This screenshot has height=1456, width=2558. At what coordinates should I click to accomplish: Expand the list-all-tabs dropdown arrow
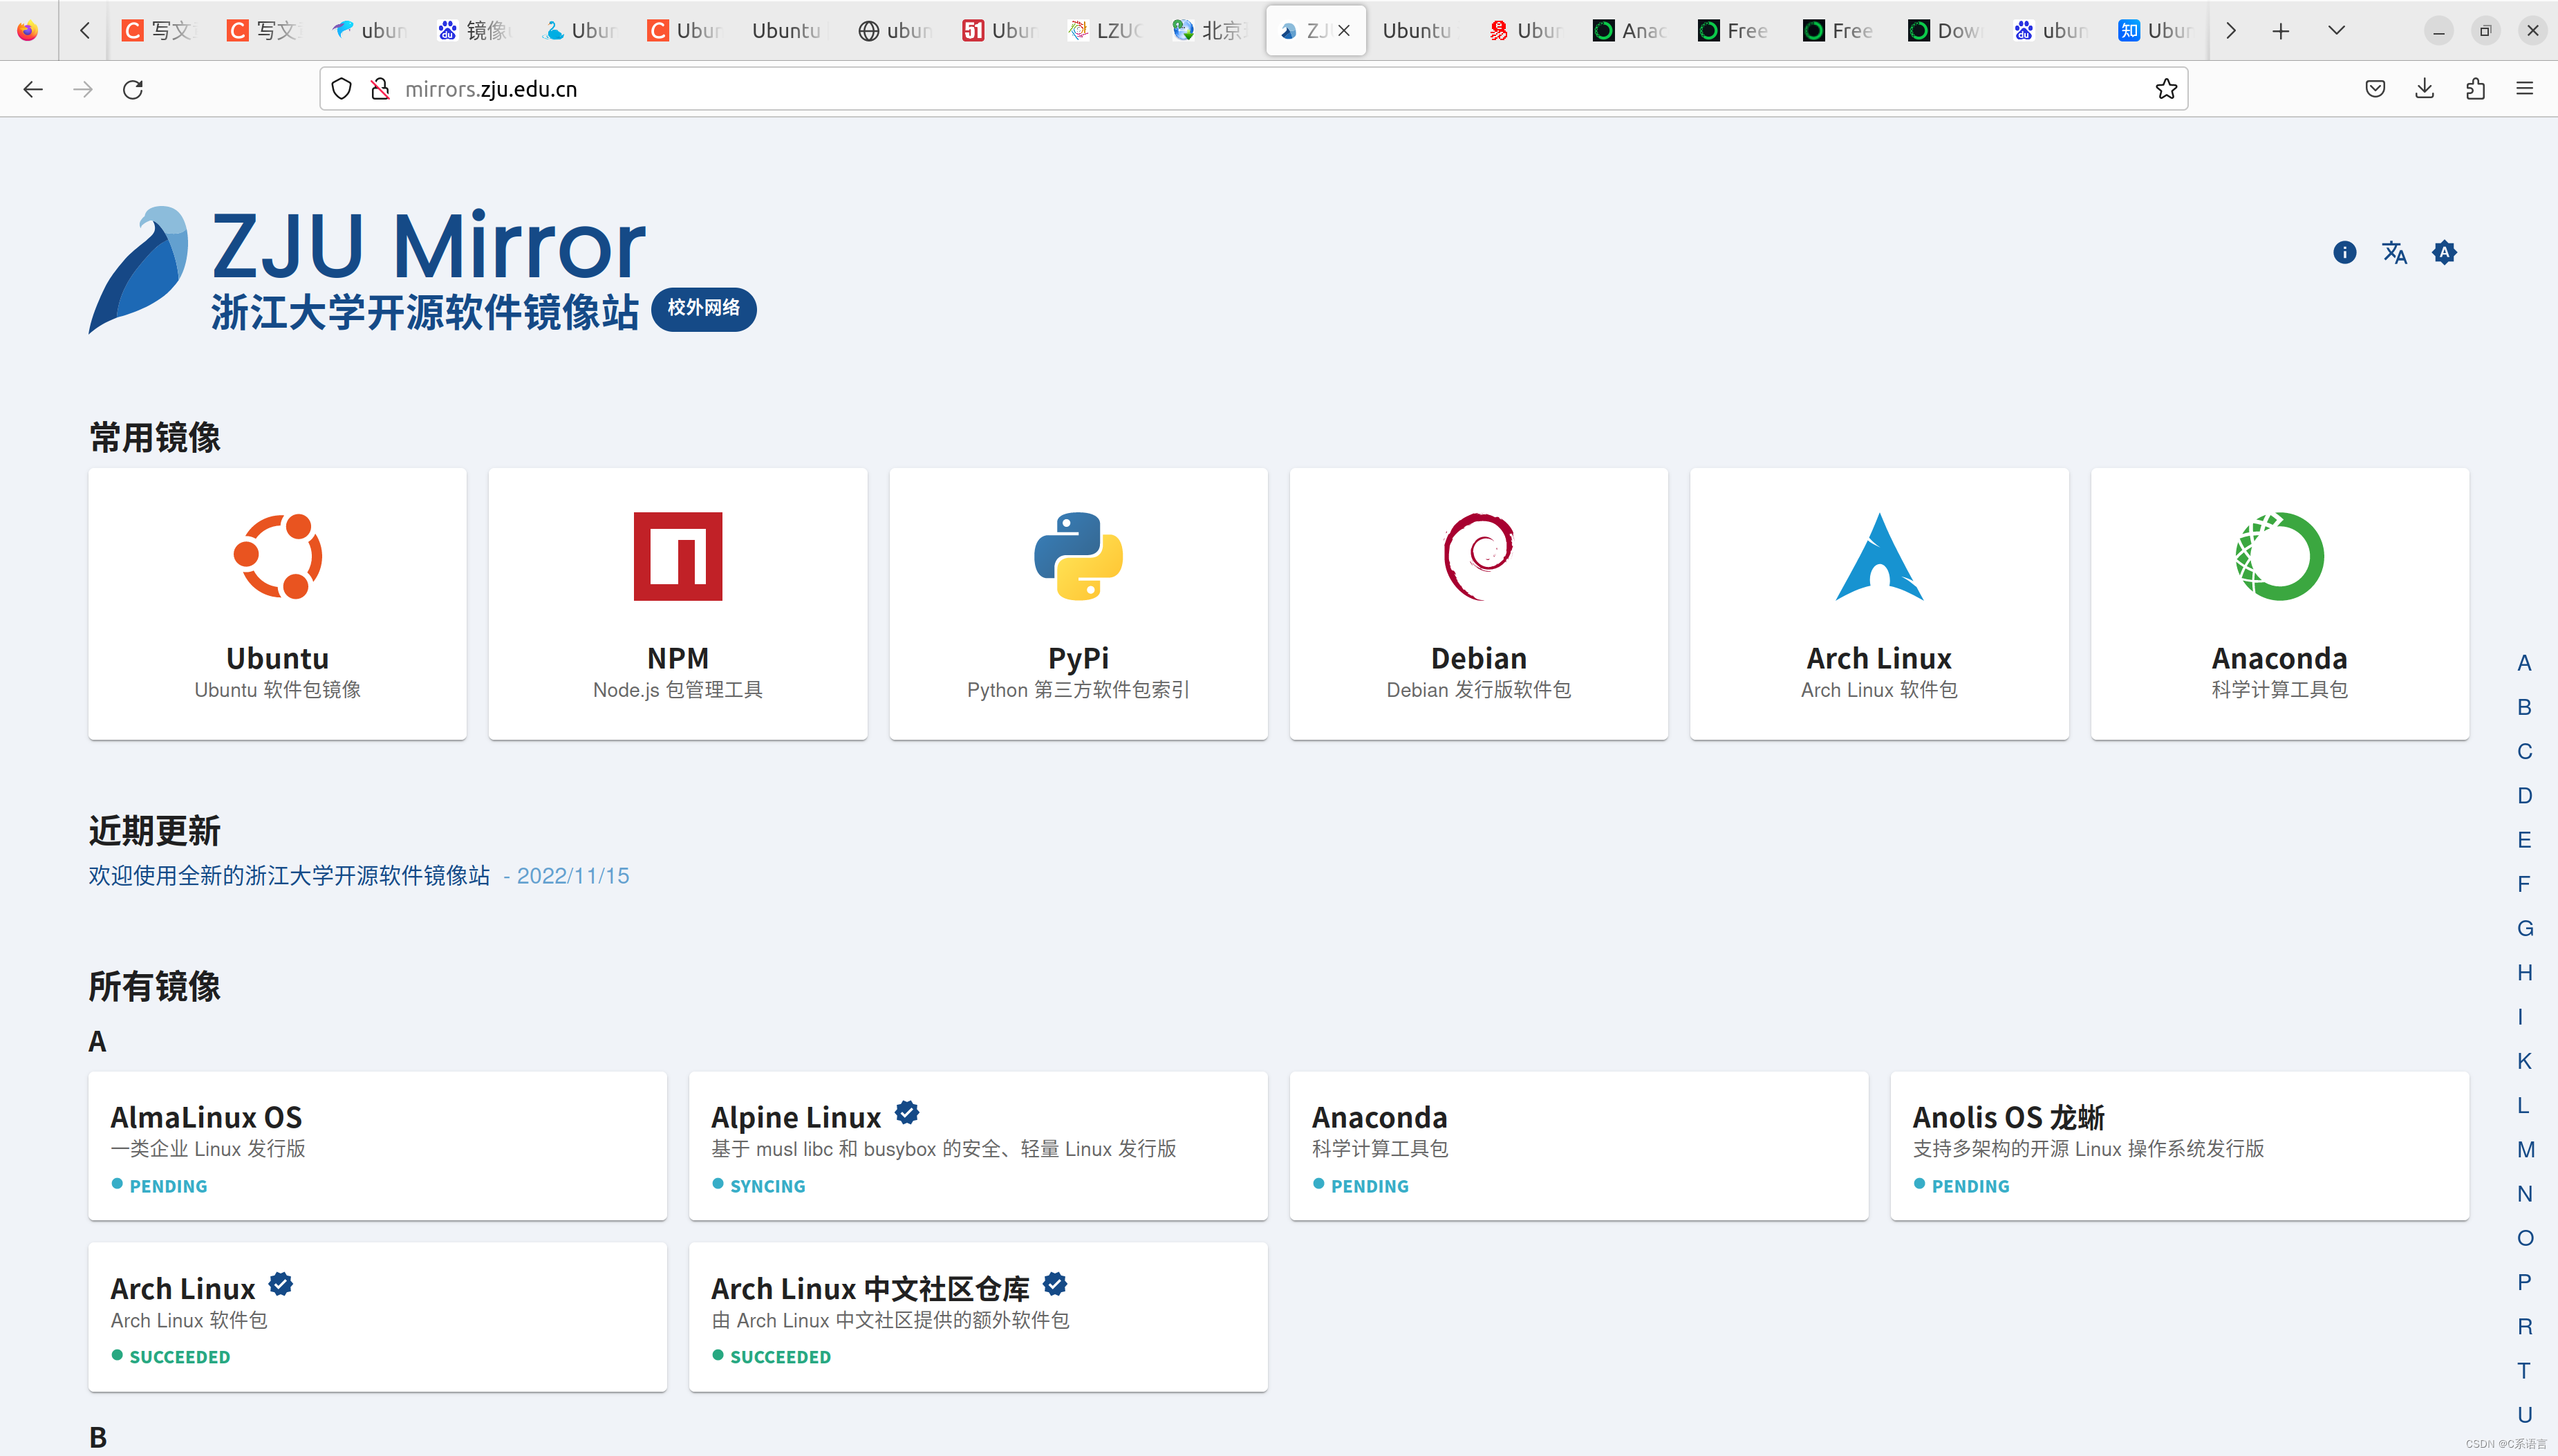pos(2336,31)
